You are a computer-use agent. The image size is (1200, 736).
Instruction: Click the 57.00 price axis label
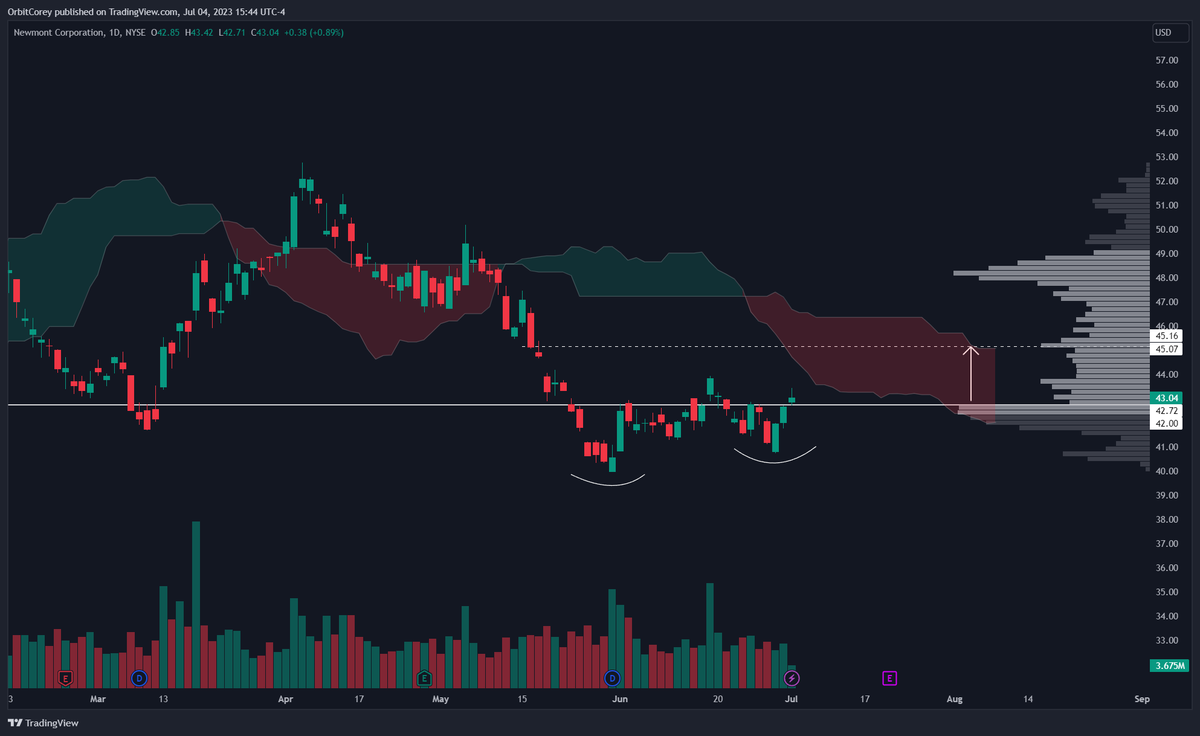tap(1167, 61)
